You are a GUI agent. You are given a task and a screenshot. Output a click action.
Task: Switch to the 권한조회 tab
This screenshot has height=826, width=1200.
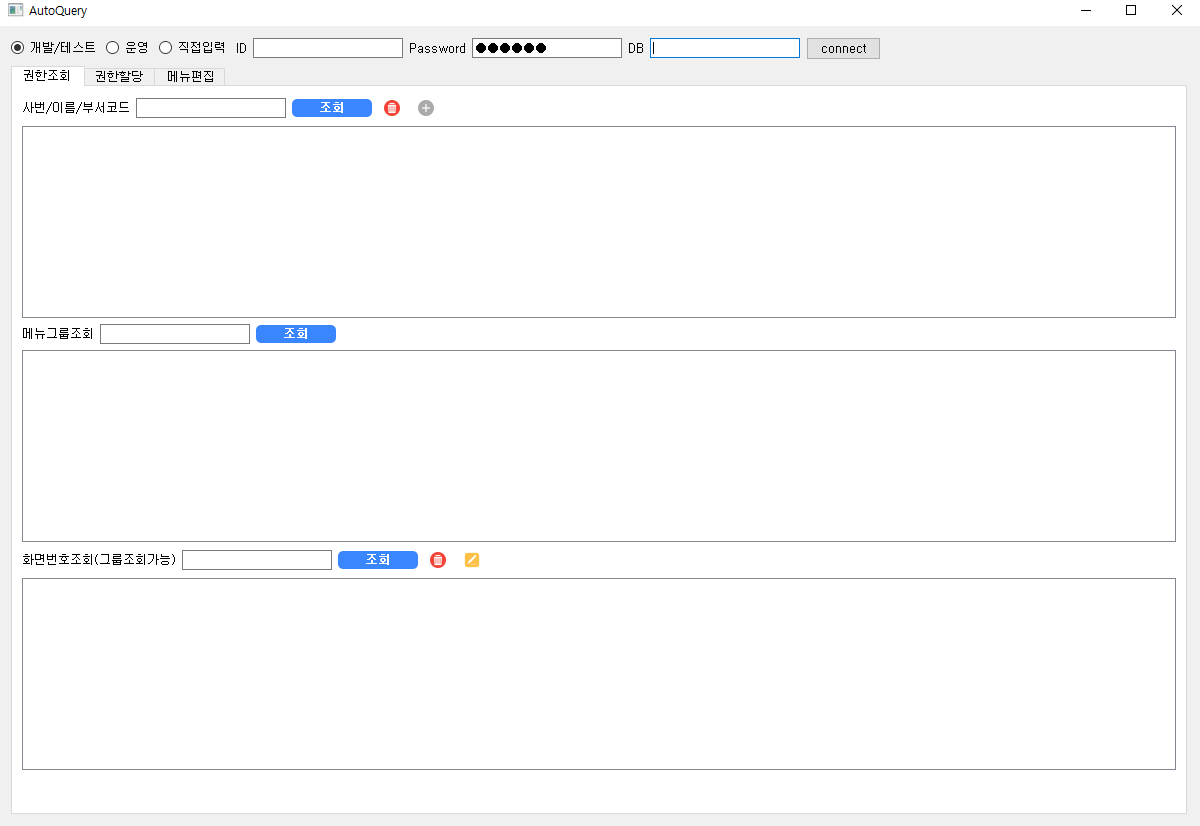pyautogui.click(x=47, y=76)
